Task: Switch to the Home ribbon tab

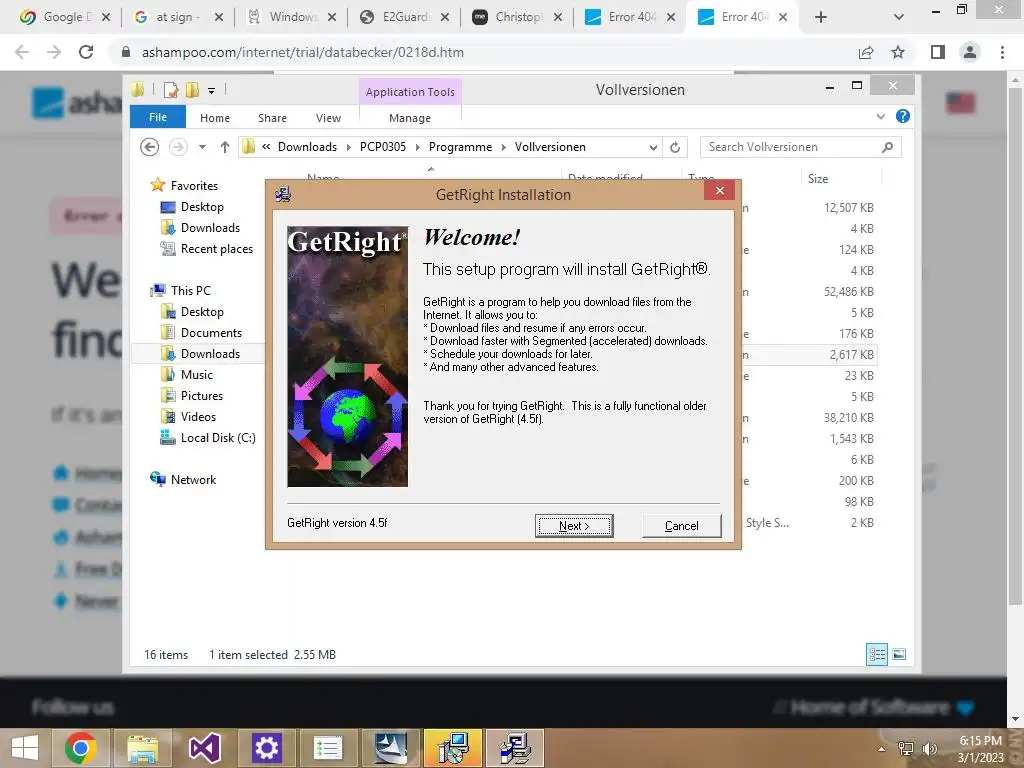Action: [x=215, y=118]
